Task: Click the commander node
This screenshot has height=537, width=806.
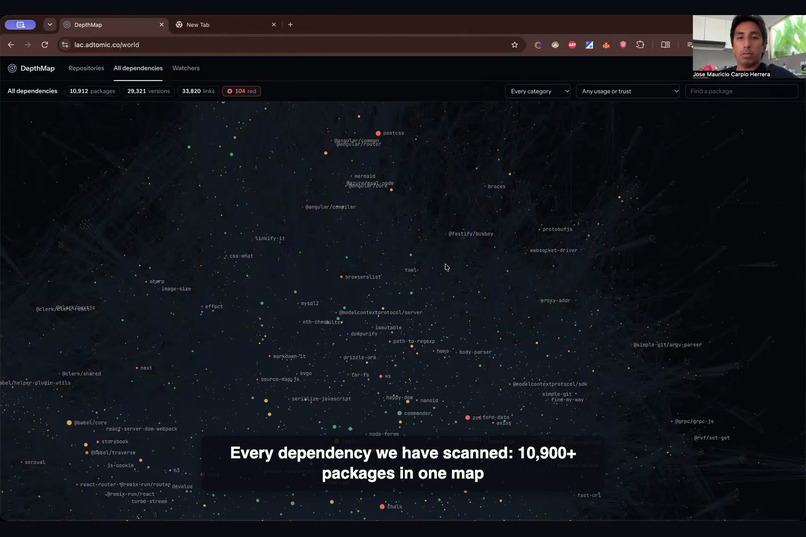Action: click(399, 413)
